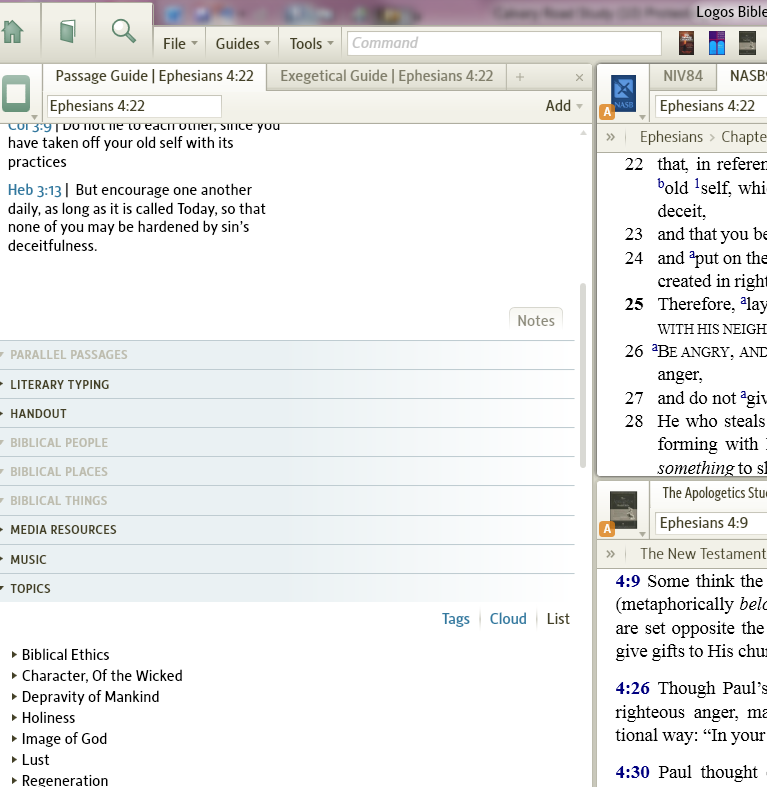Open Heb 3:13 reference link
Screen dimensions: 767x787
35,190
